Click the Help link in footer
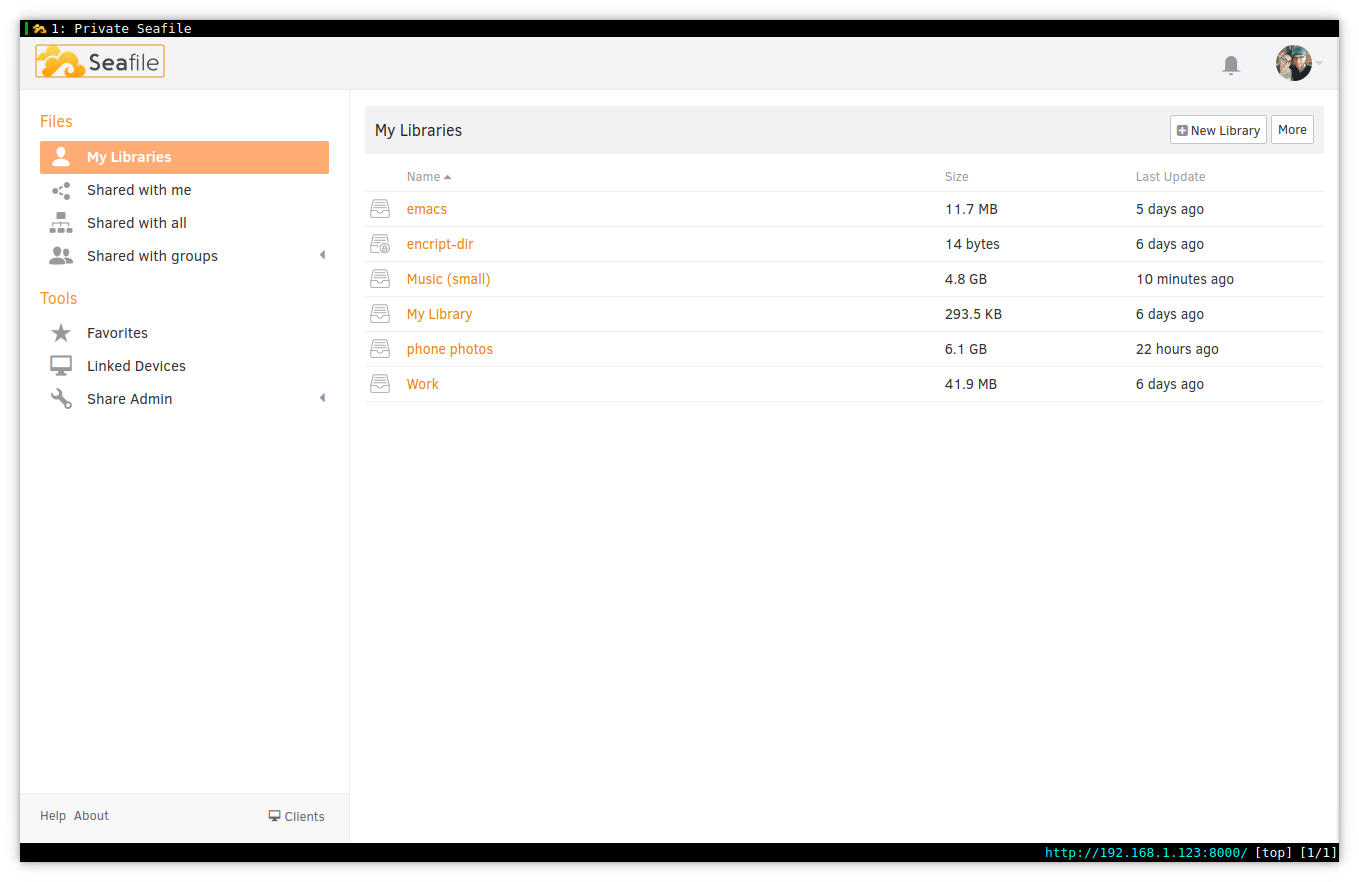This screenshot has height=882, width=1359. click(53, 816)
